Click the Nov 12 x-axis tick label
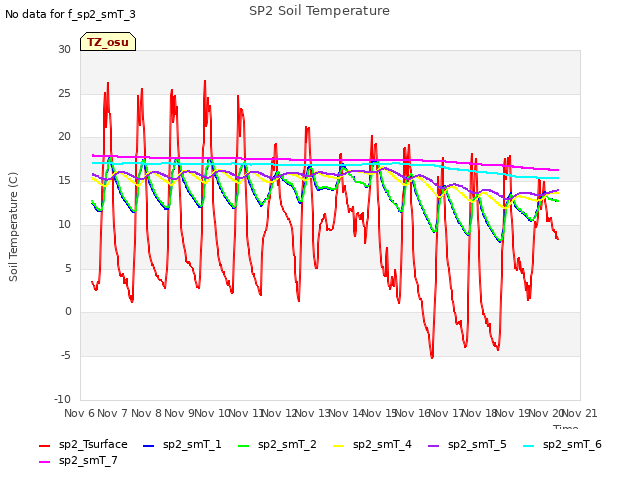 pyautogui.click(x=279, y=413)
